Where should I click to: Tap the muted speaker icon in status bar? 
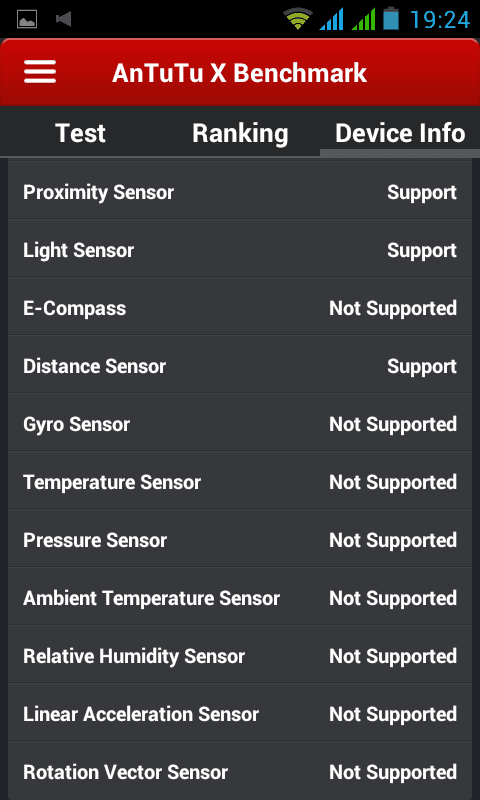click(x=63, y=19)
